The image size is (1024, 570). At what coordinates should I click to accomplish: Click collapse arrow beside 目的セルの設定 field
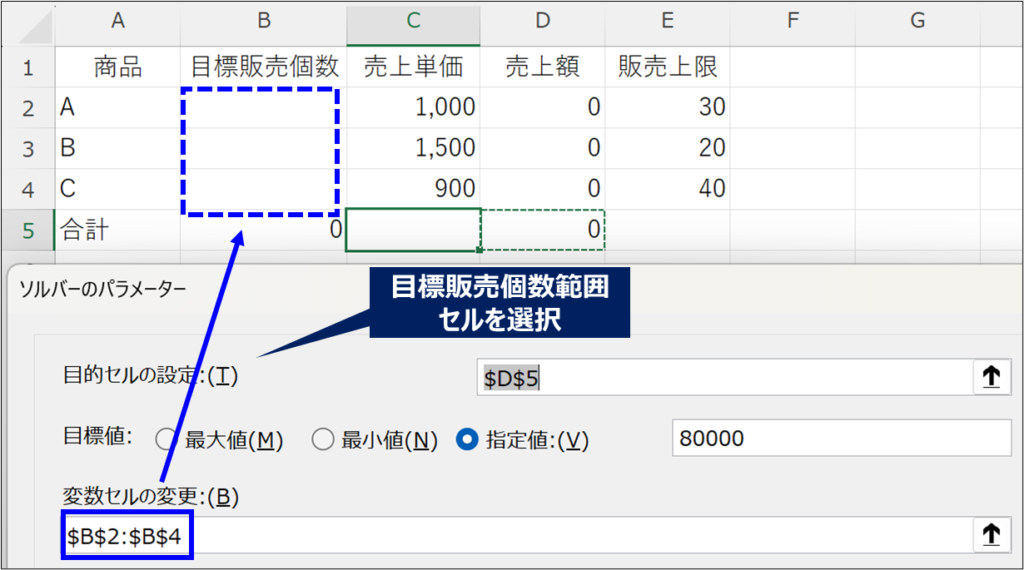tap(991, 378)
